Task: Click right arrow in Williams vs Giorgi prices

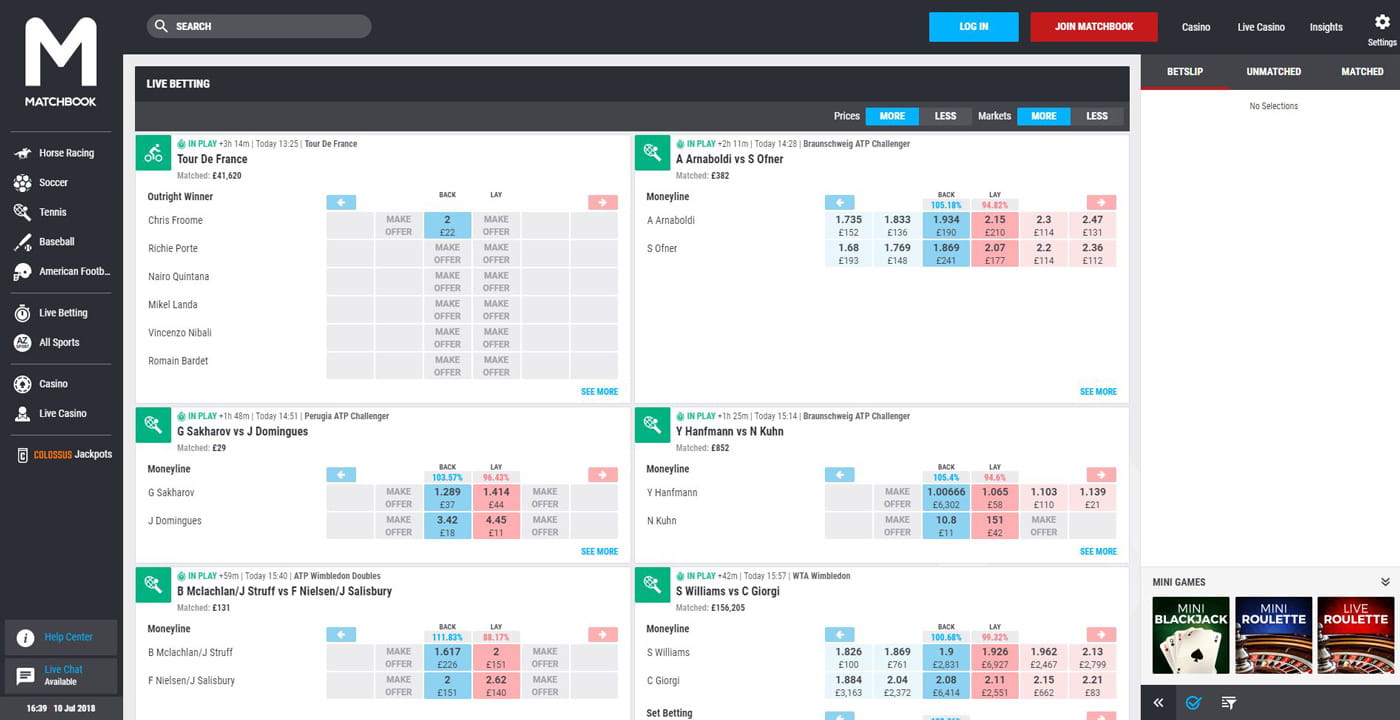Action: (1101, 634)
